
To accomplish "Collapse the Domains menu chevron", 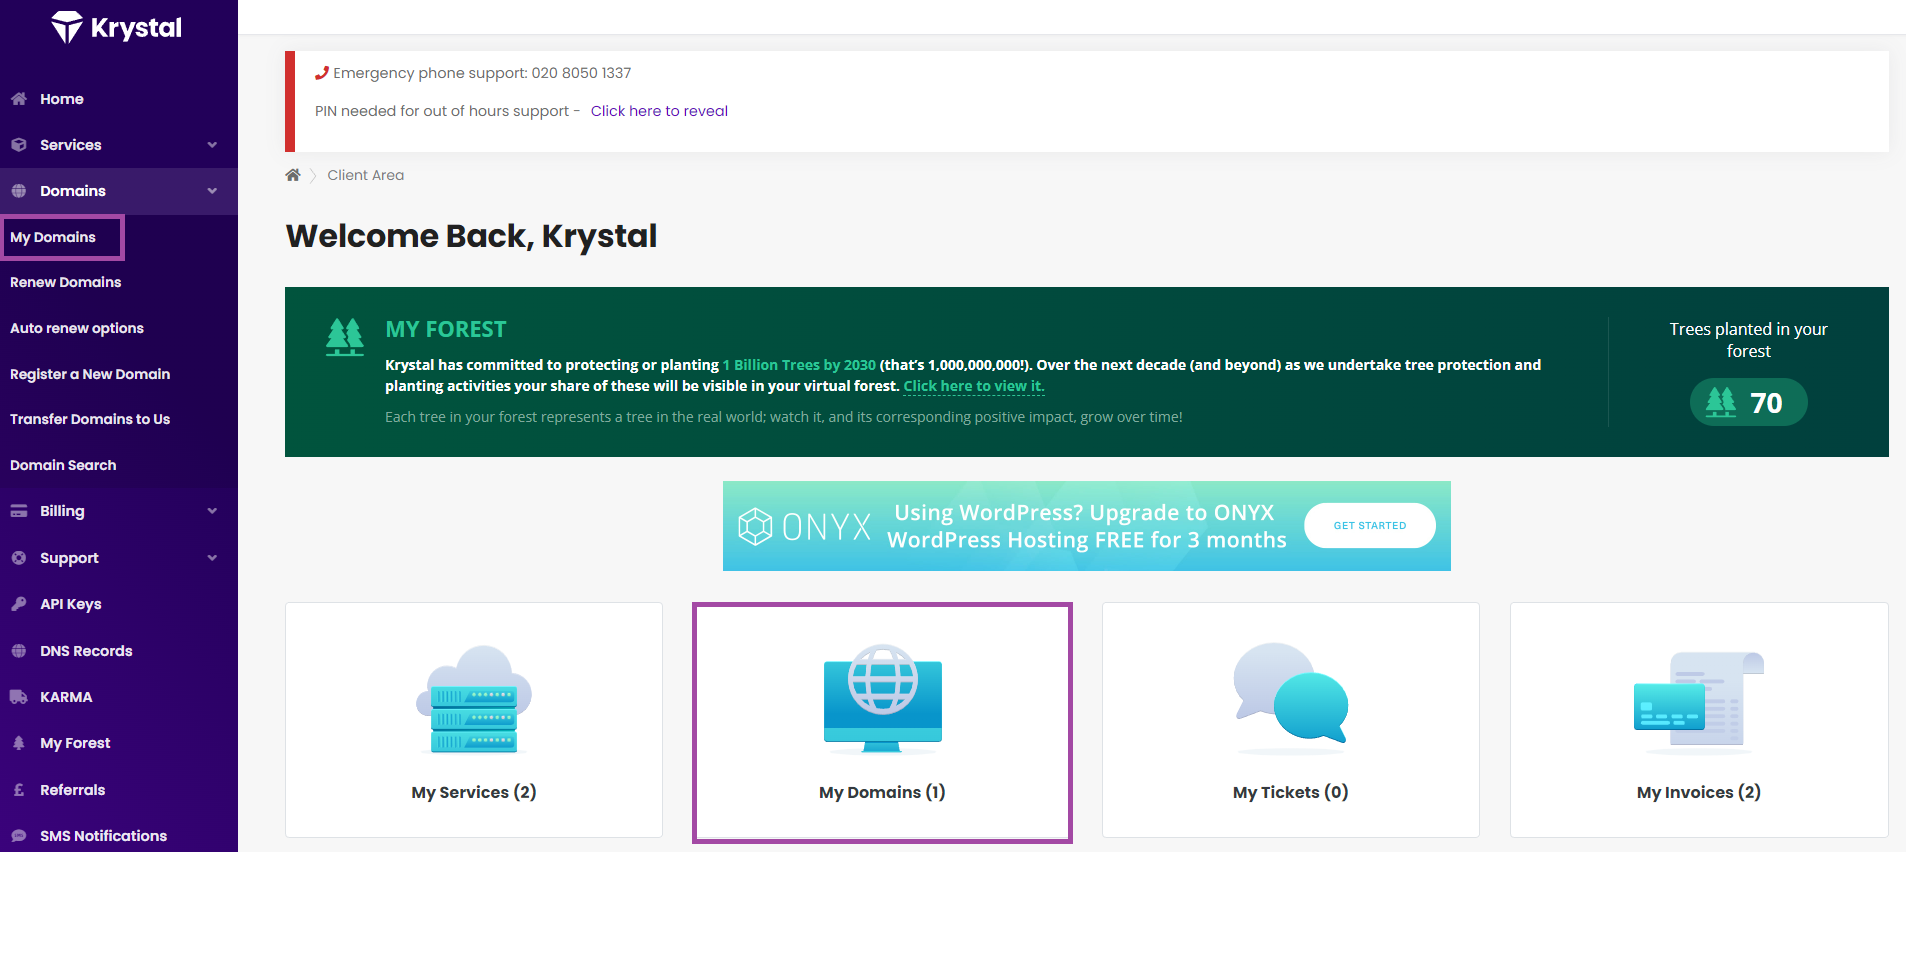I will [x=212, y=191].
